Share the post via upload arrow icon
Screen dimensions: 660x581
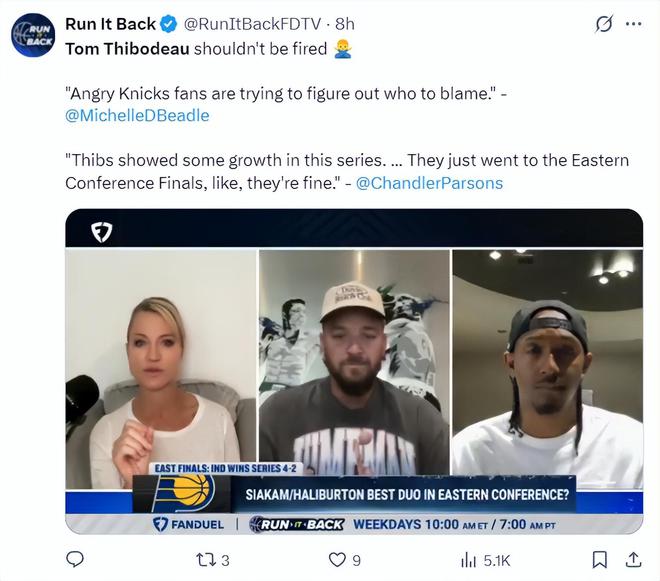point(632,560)
